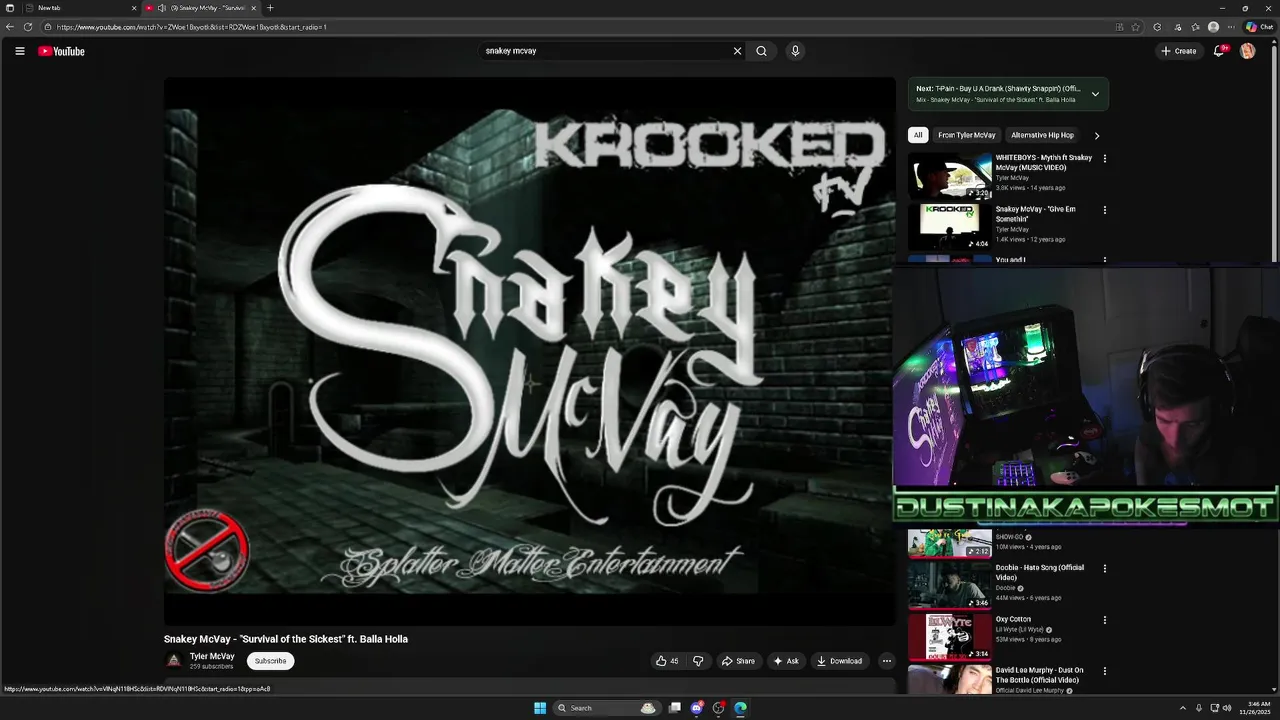Image resolution: width=1280 pixels, height=720 pixels.
Task: Click WHITEBOYS video thumbnail
Action: pos(950,176)
